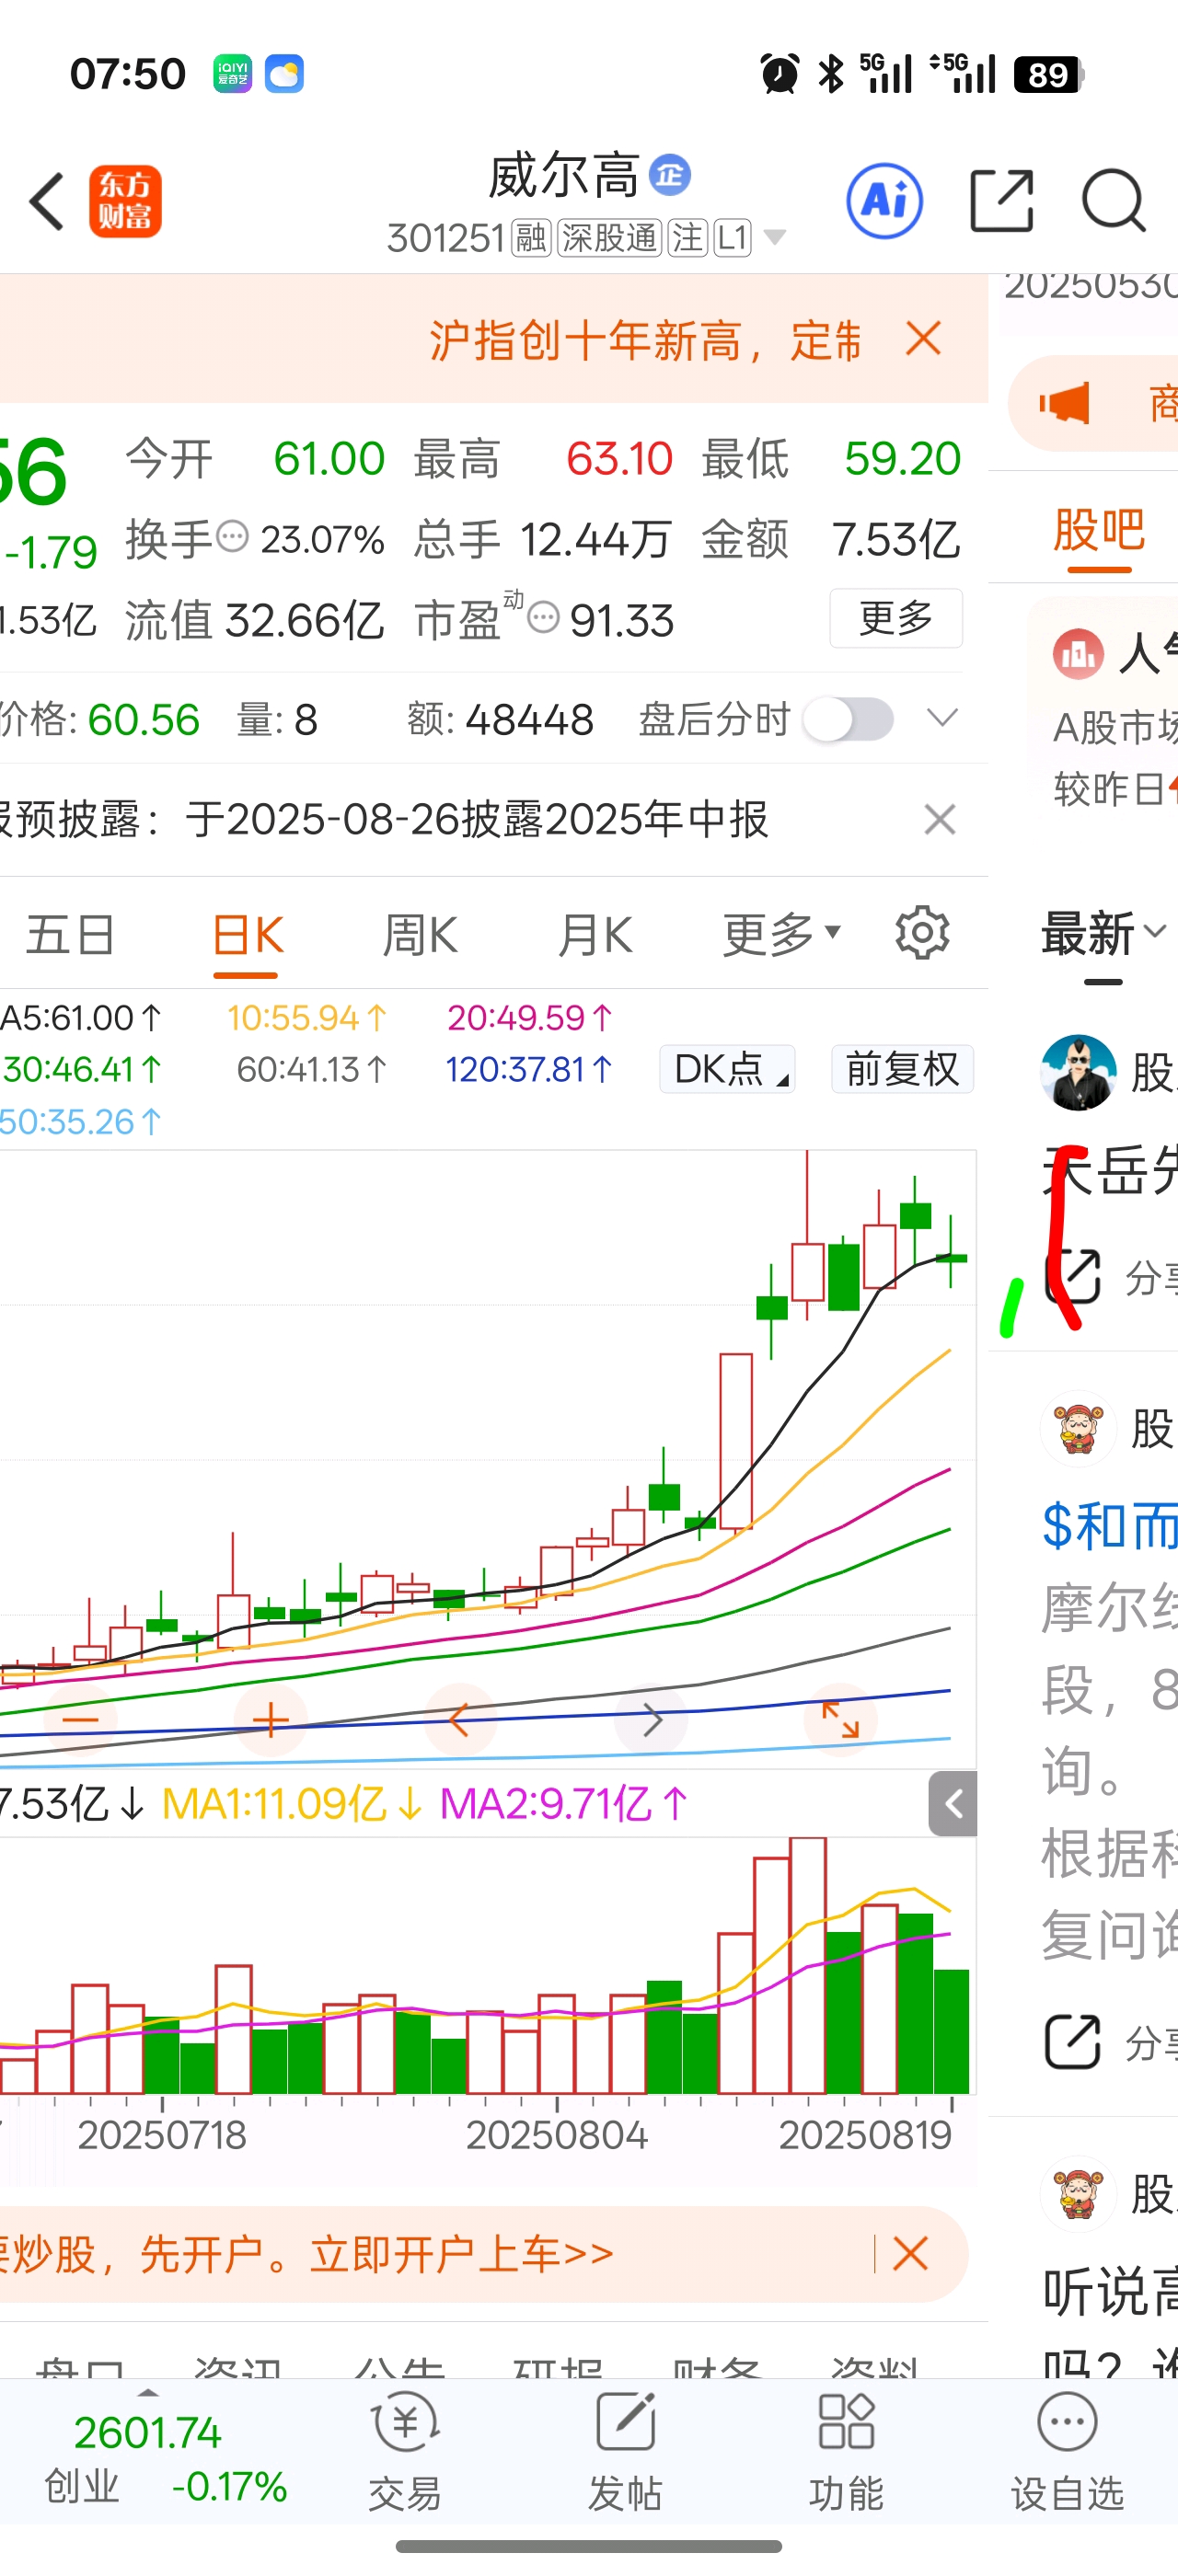Tap the 120:37.81 moving average label

529,1070
